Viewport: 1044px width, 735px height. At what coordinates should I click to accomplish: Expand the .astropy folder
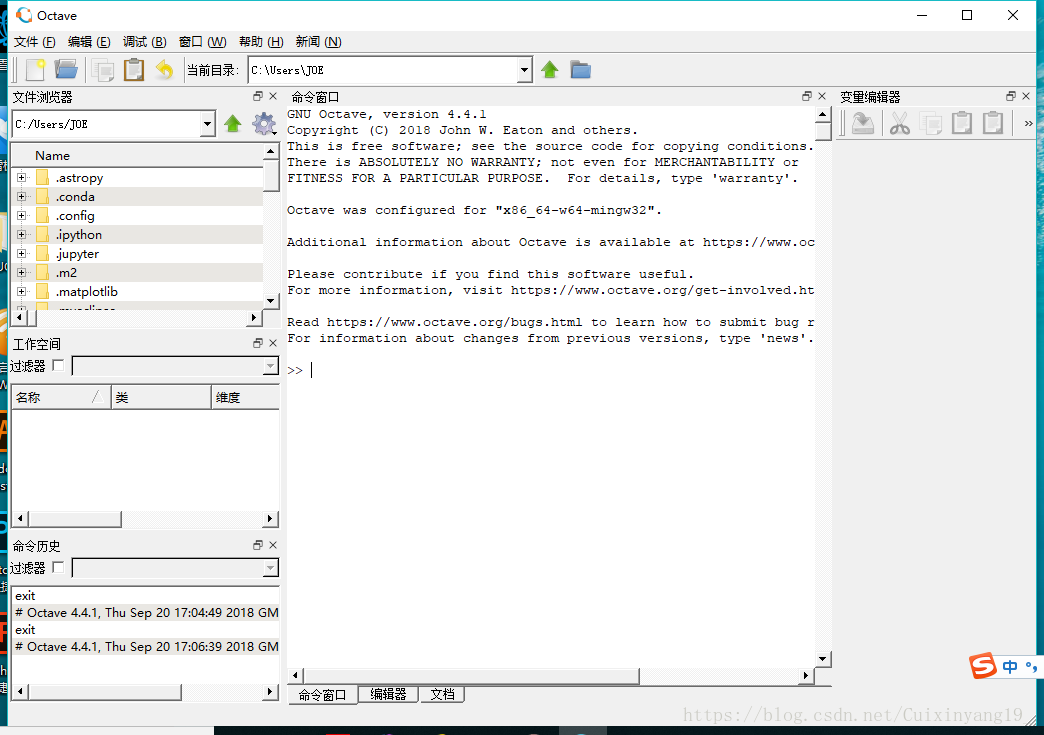[22, 178]
